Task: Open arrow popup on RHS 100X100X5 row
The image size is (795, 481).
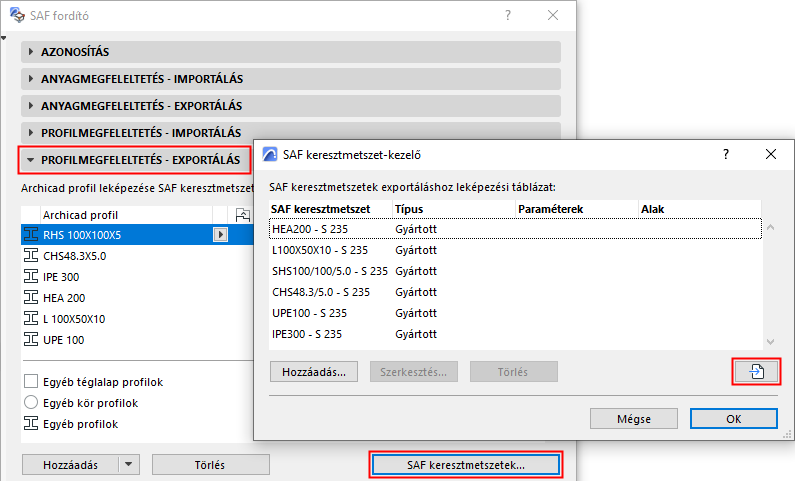Action: 220,235
